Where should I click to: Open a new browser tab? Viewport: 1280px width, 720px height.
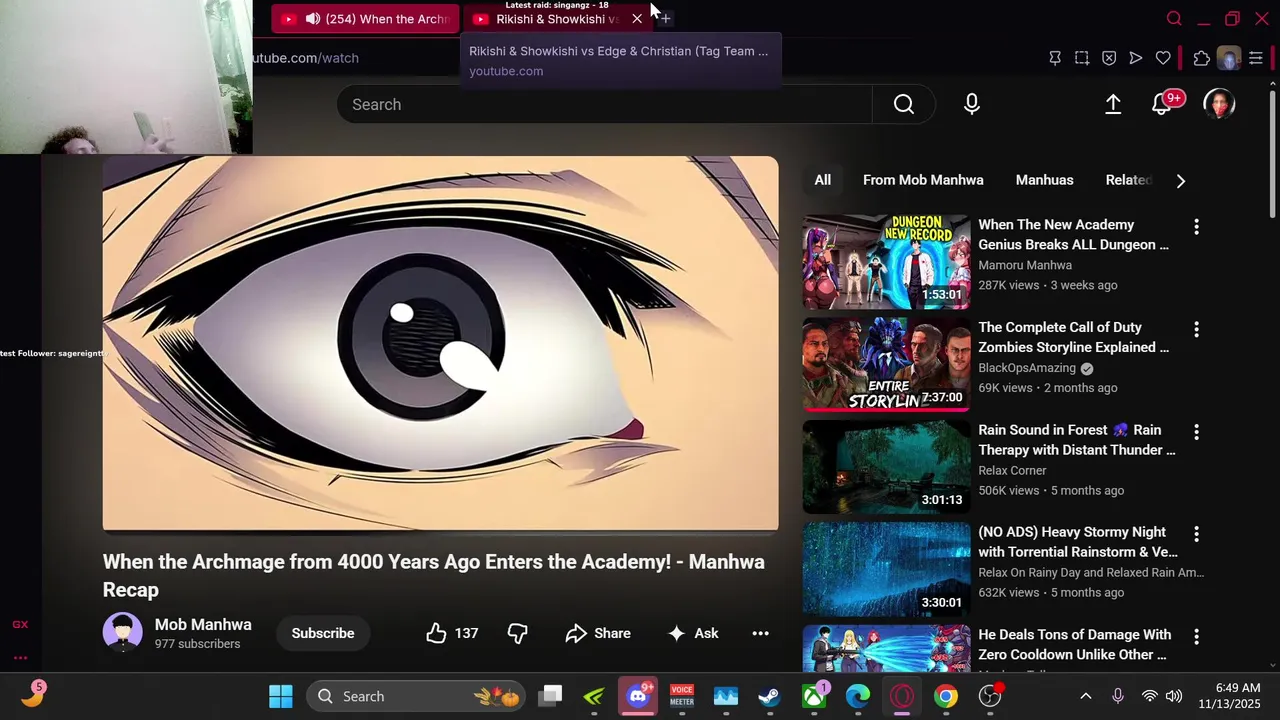pos(666,19)
